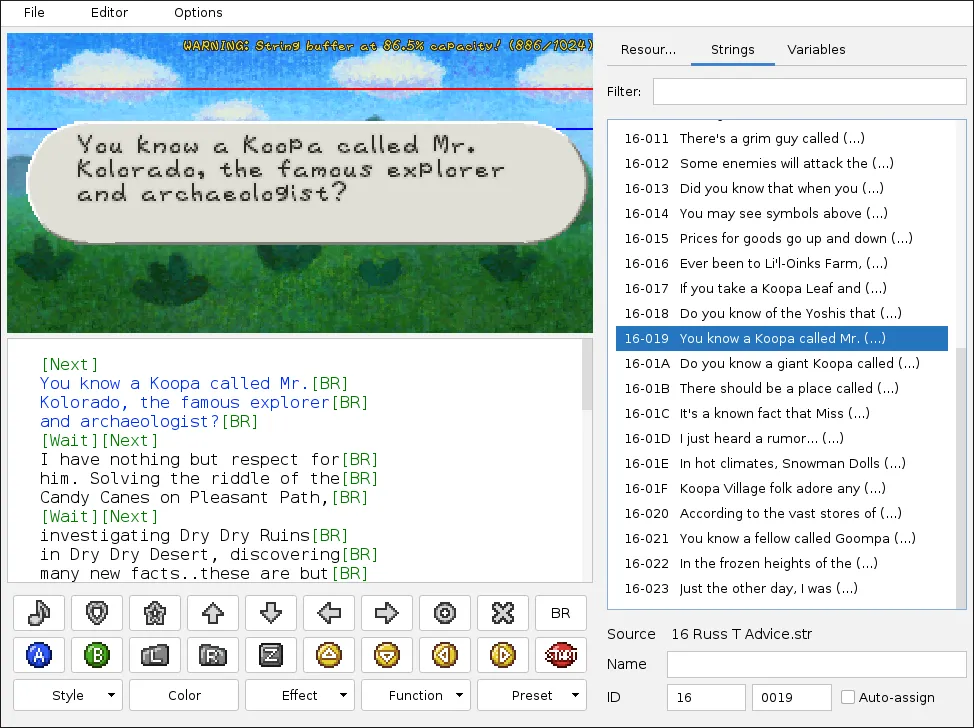Insert the up arrow symbol
This screenshot has height=728, width=974.
[x=213, y=613]
